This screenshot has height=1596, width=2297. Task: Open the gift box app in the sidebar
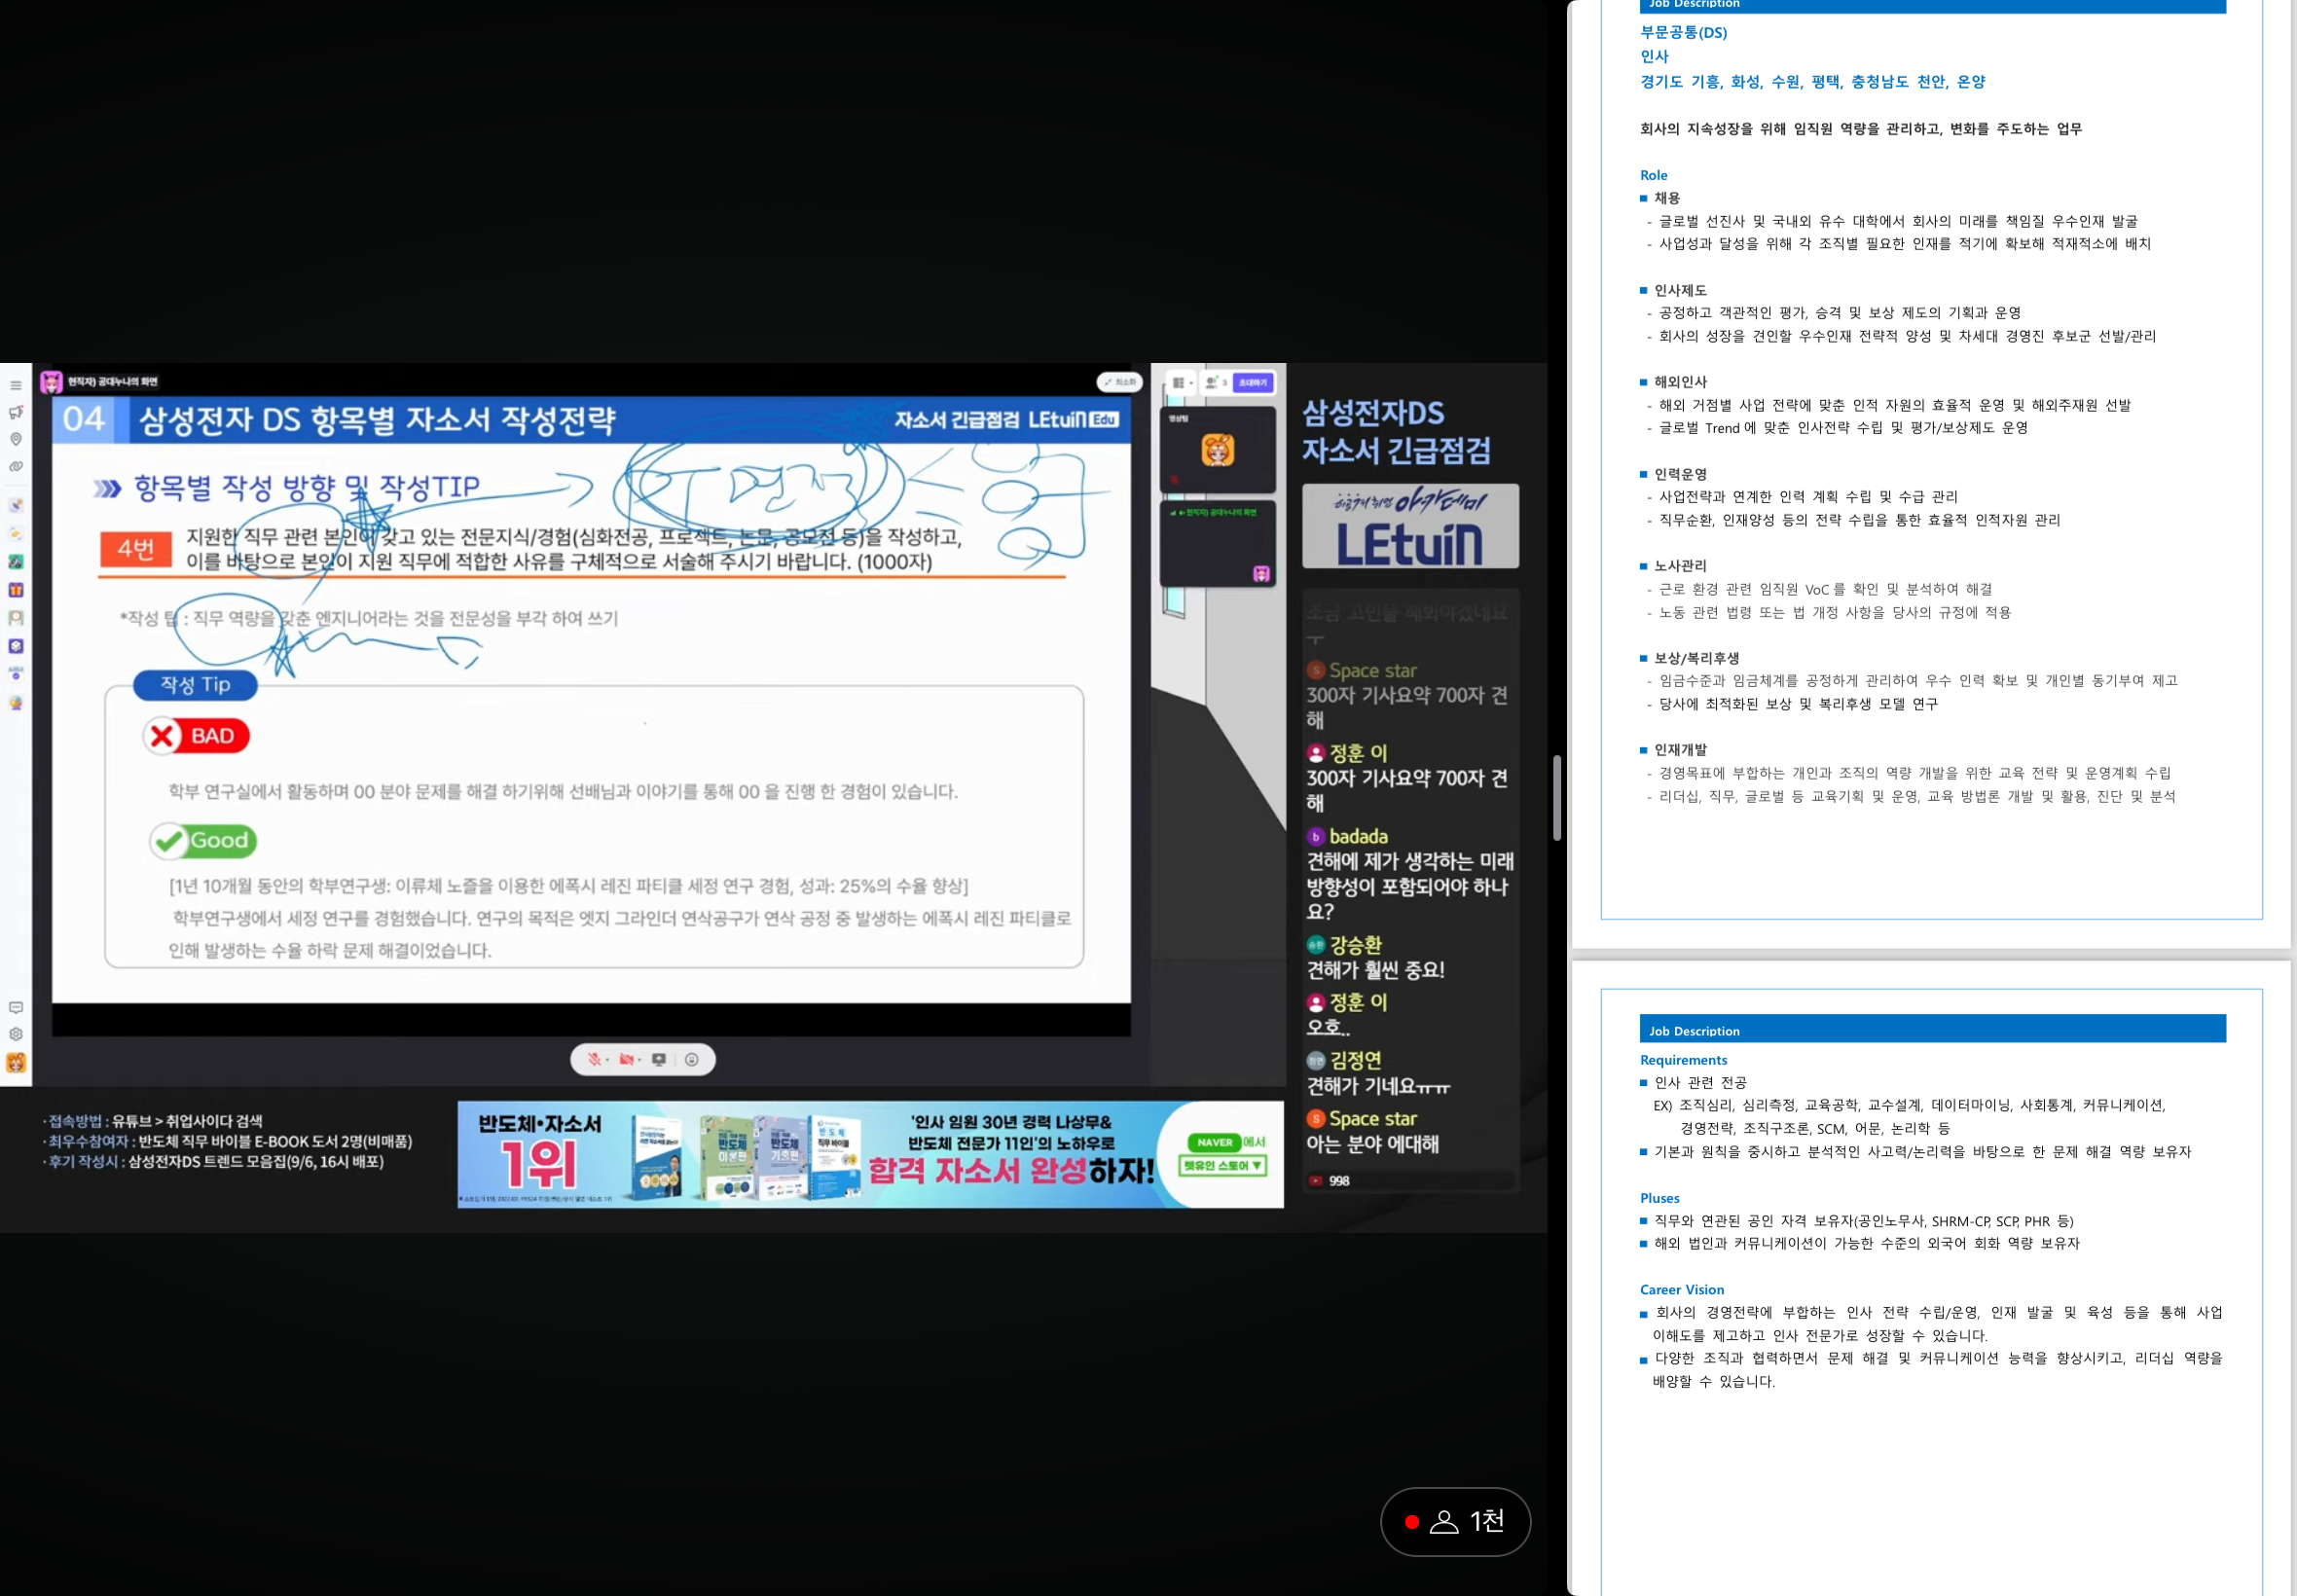(16, 590)
